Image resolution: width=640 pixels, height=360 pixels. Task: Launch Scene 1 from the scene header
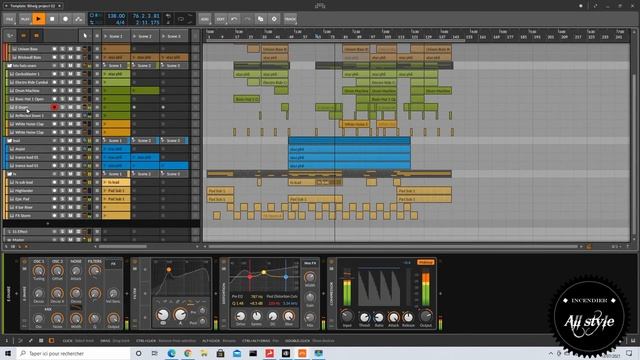pyautogui.click(x=106, y=36)
